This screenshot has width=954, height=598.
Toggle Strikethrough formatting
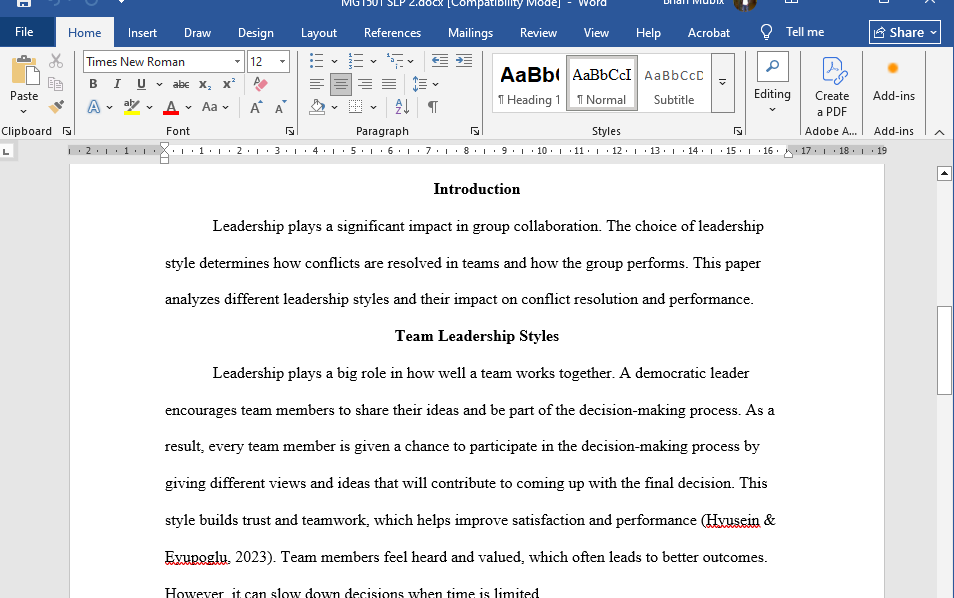tap(181, 84)
